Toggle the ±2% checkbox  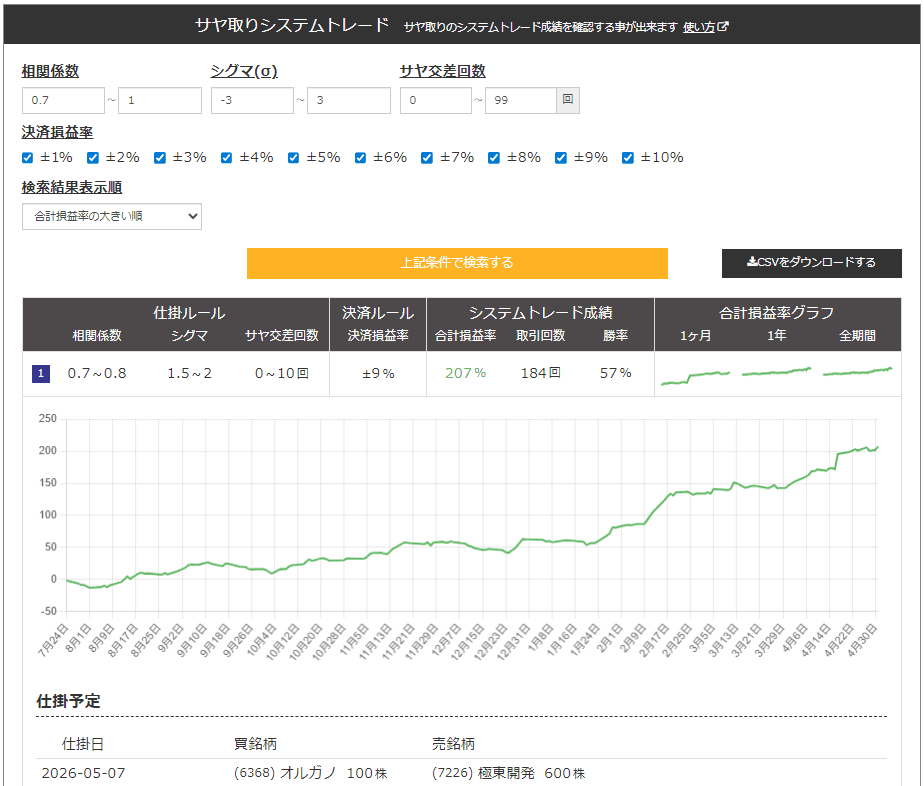pyautogui.click(x=93, y=157)
